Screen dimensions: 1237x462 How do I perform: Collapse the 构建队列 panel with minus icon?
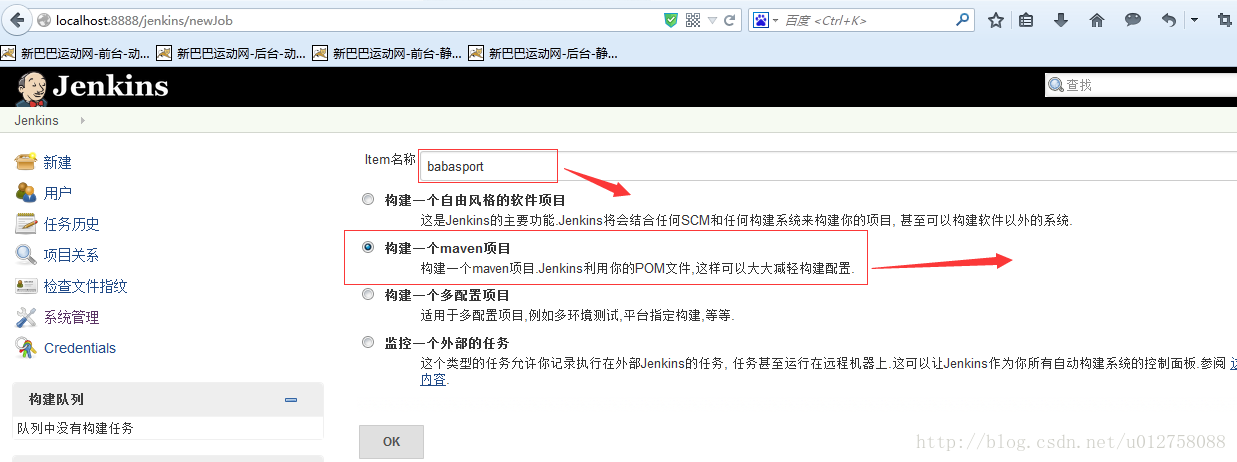coord(291,399)
